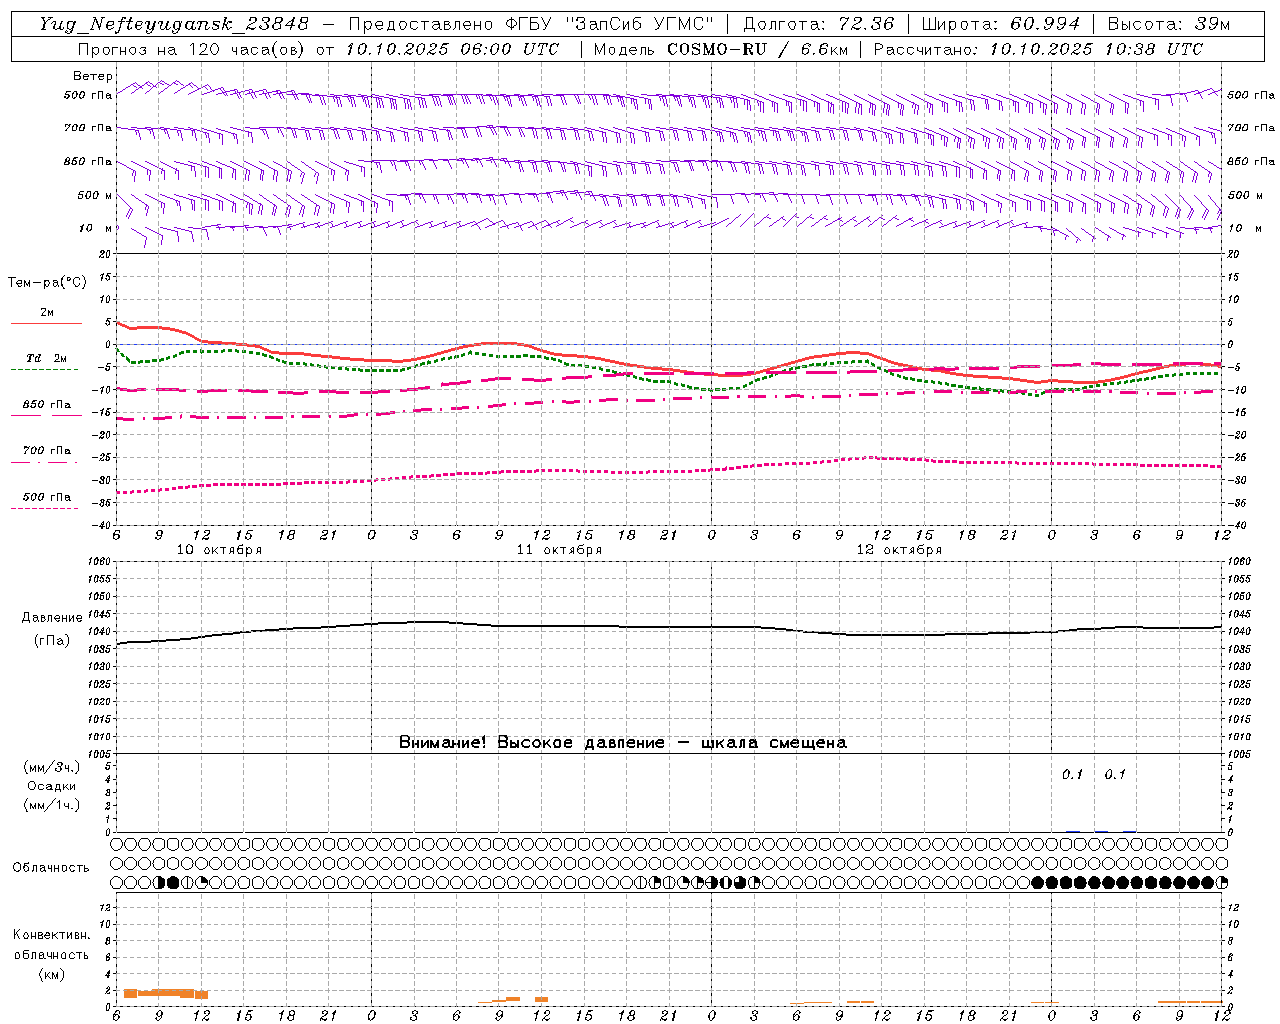Click the Осадки panel label

pos(52,786)
